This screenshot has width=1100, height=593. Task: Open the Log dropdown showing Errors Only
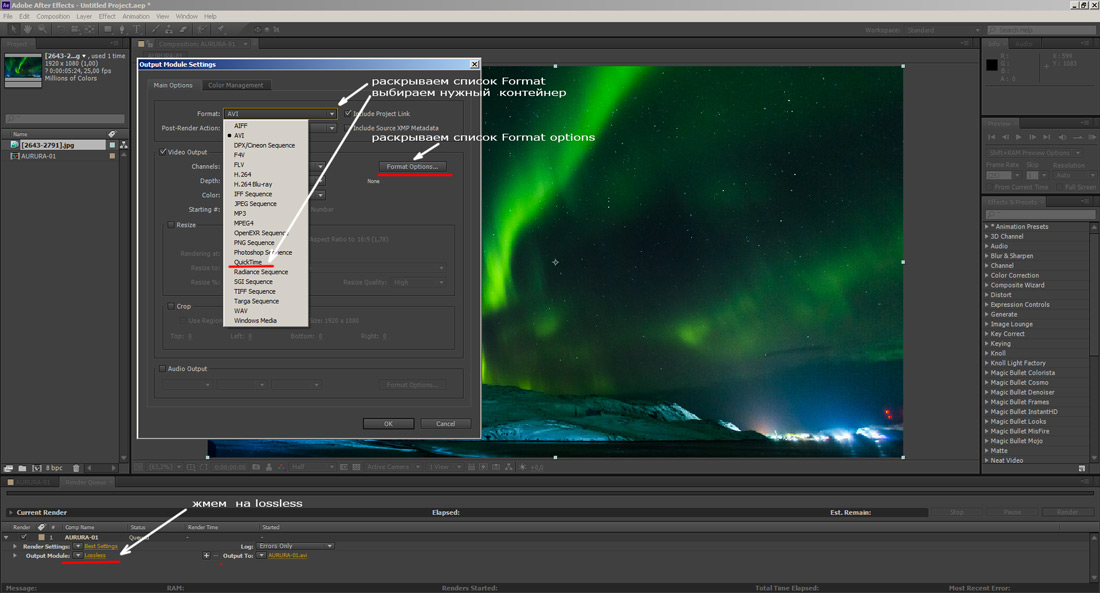294,546
